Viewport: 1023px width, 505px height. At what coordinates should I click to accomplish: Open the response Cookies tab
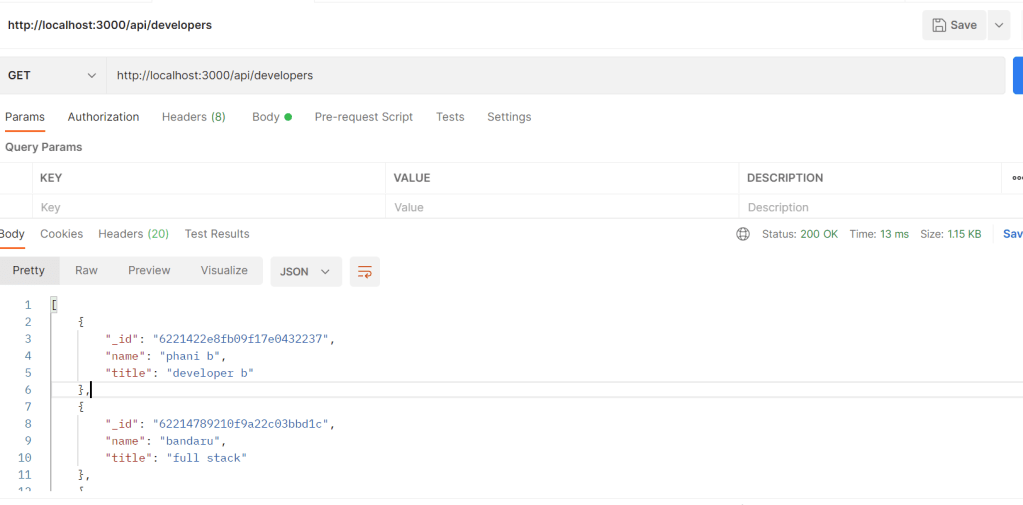[x=61, y=234]
